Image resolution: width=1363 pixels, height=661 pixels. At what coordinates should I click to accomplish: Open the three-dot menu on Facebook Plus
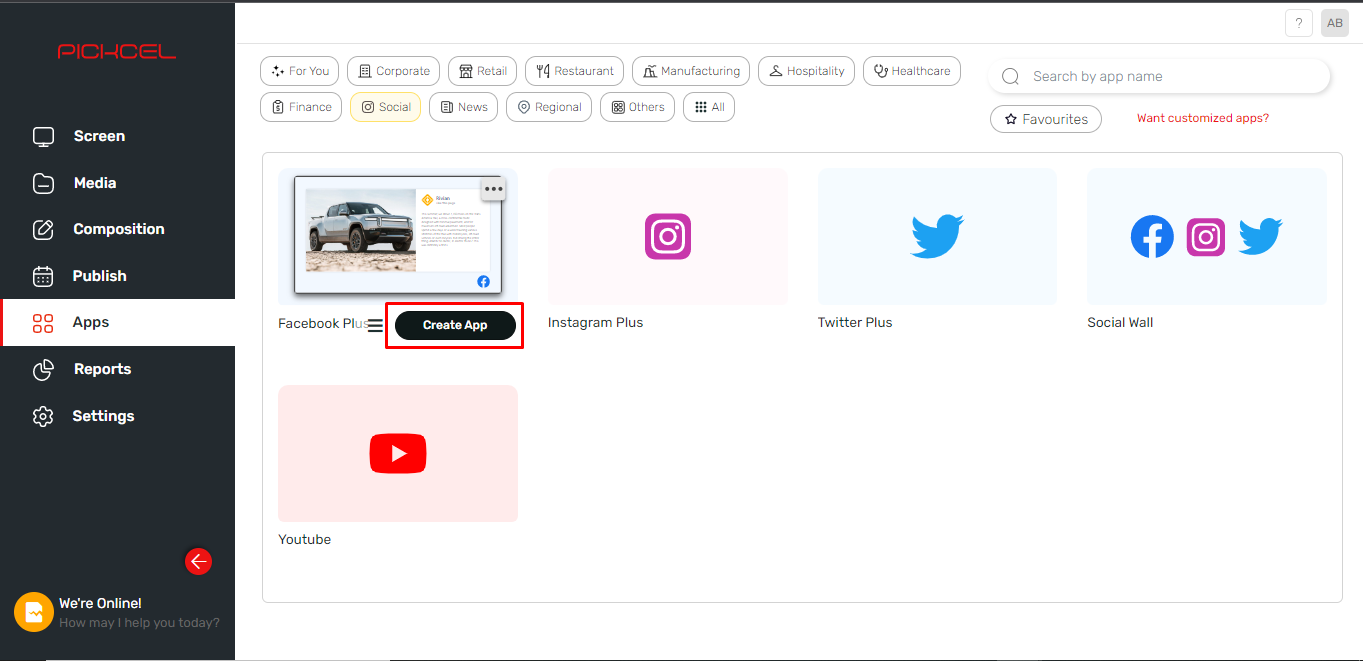pos(493,188)
